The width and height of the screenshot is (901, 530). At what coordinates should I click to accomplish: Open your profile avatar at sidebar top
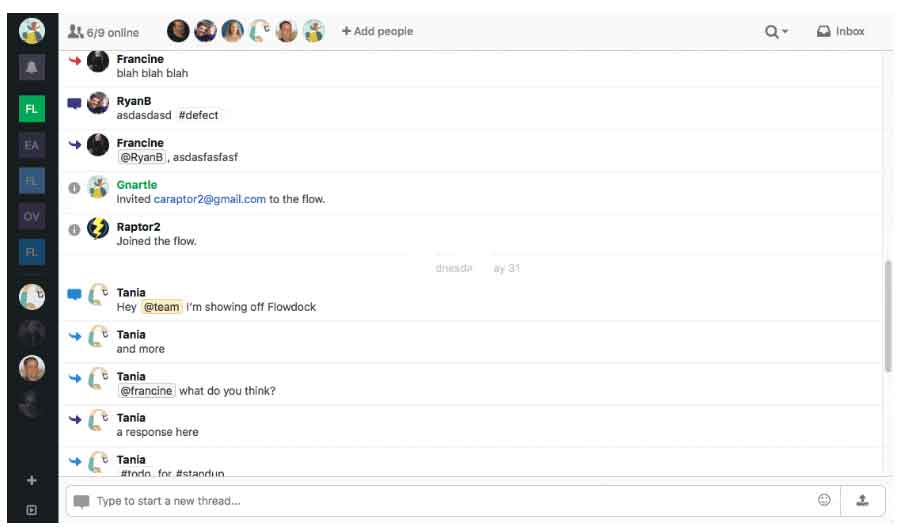click(x=32, y=30)
